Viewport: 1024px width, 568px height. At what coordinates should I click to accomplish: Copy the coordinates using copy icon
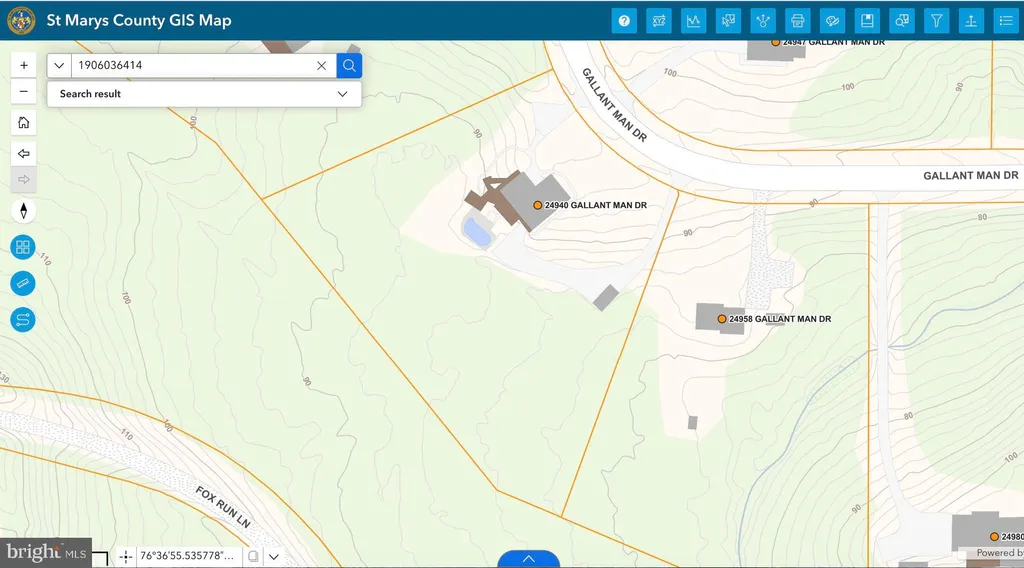[x=253, y=556]
